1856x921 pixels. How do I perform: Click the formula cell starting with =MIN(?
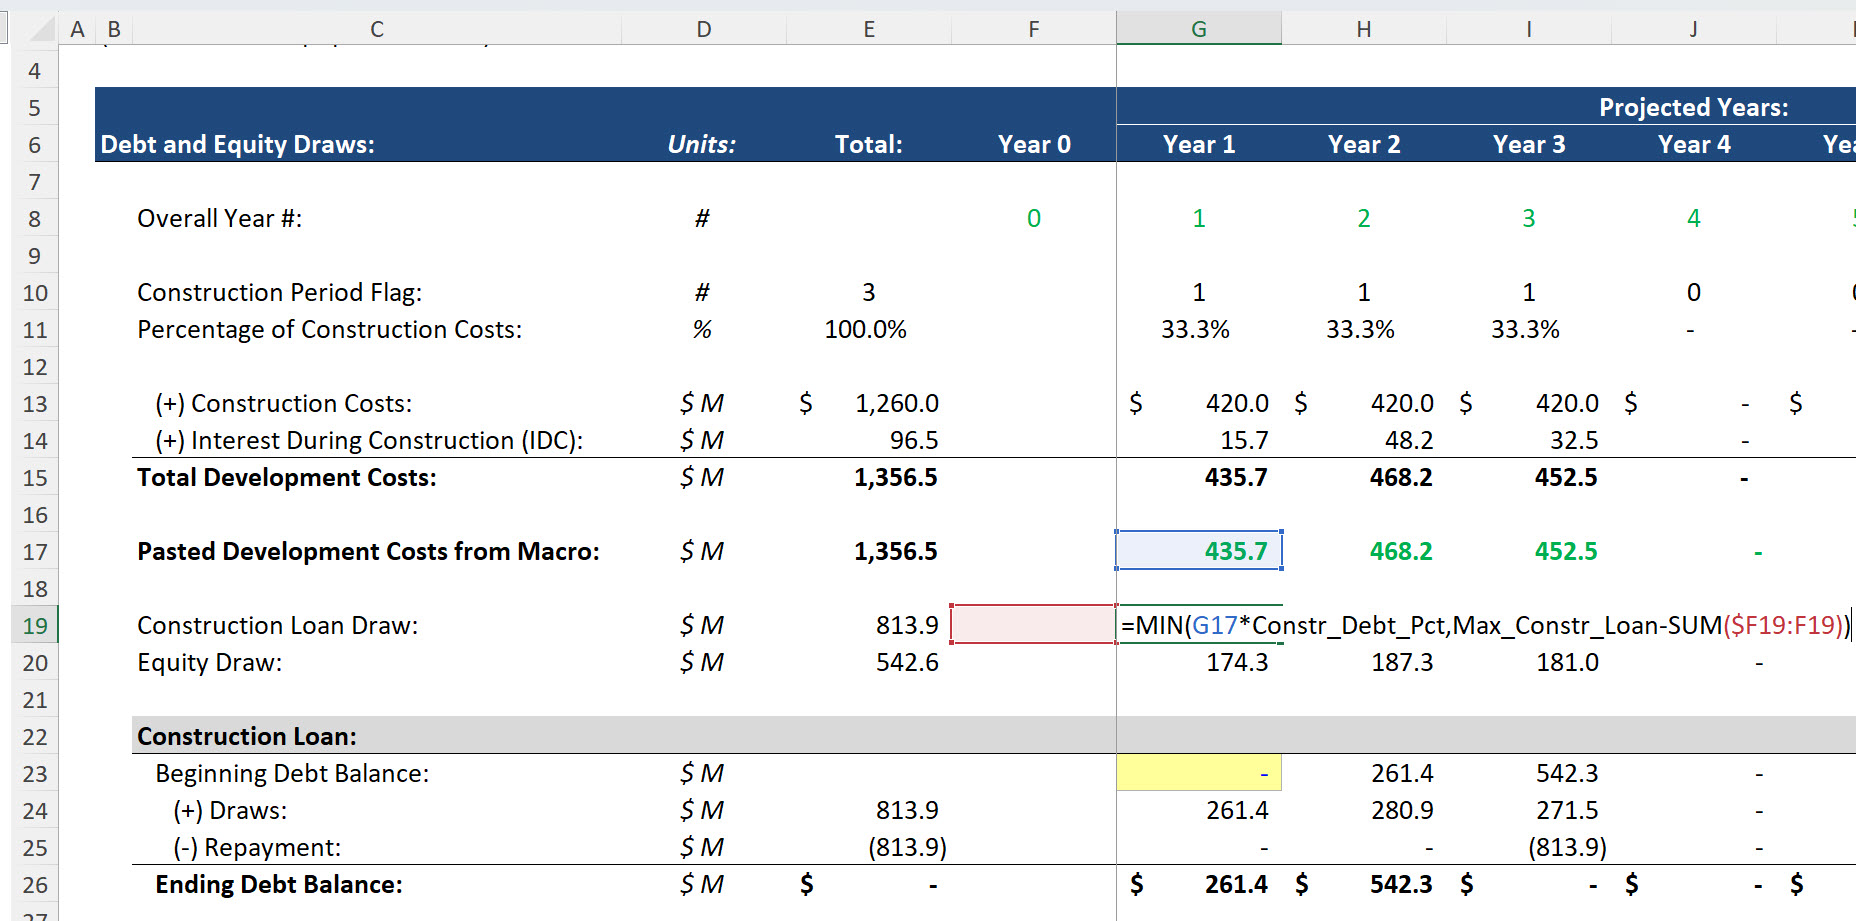[x=1485, y=625]
